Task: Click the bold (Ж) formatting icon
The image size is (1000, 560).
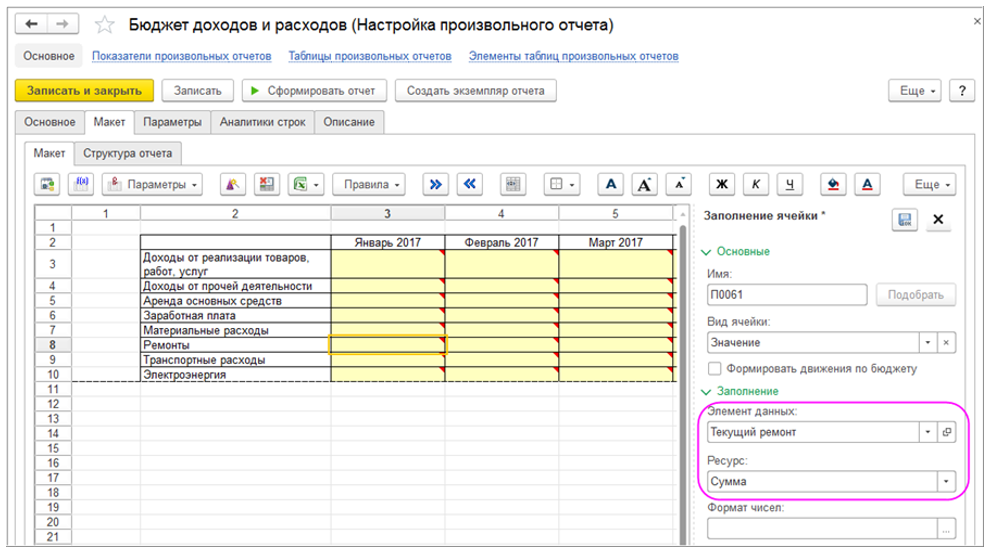Action: 722,184
